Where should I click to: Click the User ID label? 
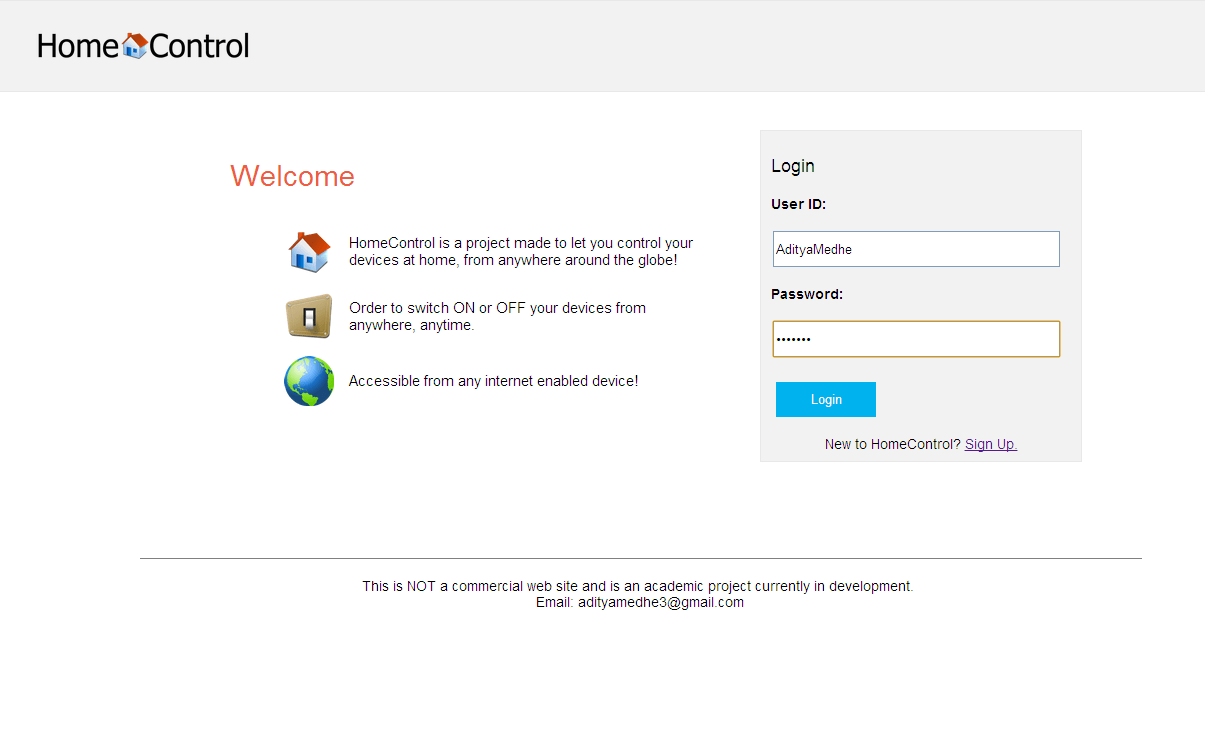[798, 204]
